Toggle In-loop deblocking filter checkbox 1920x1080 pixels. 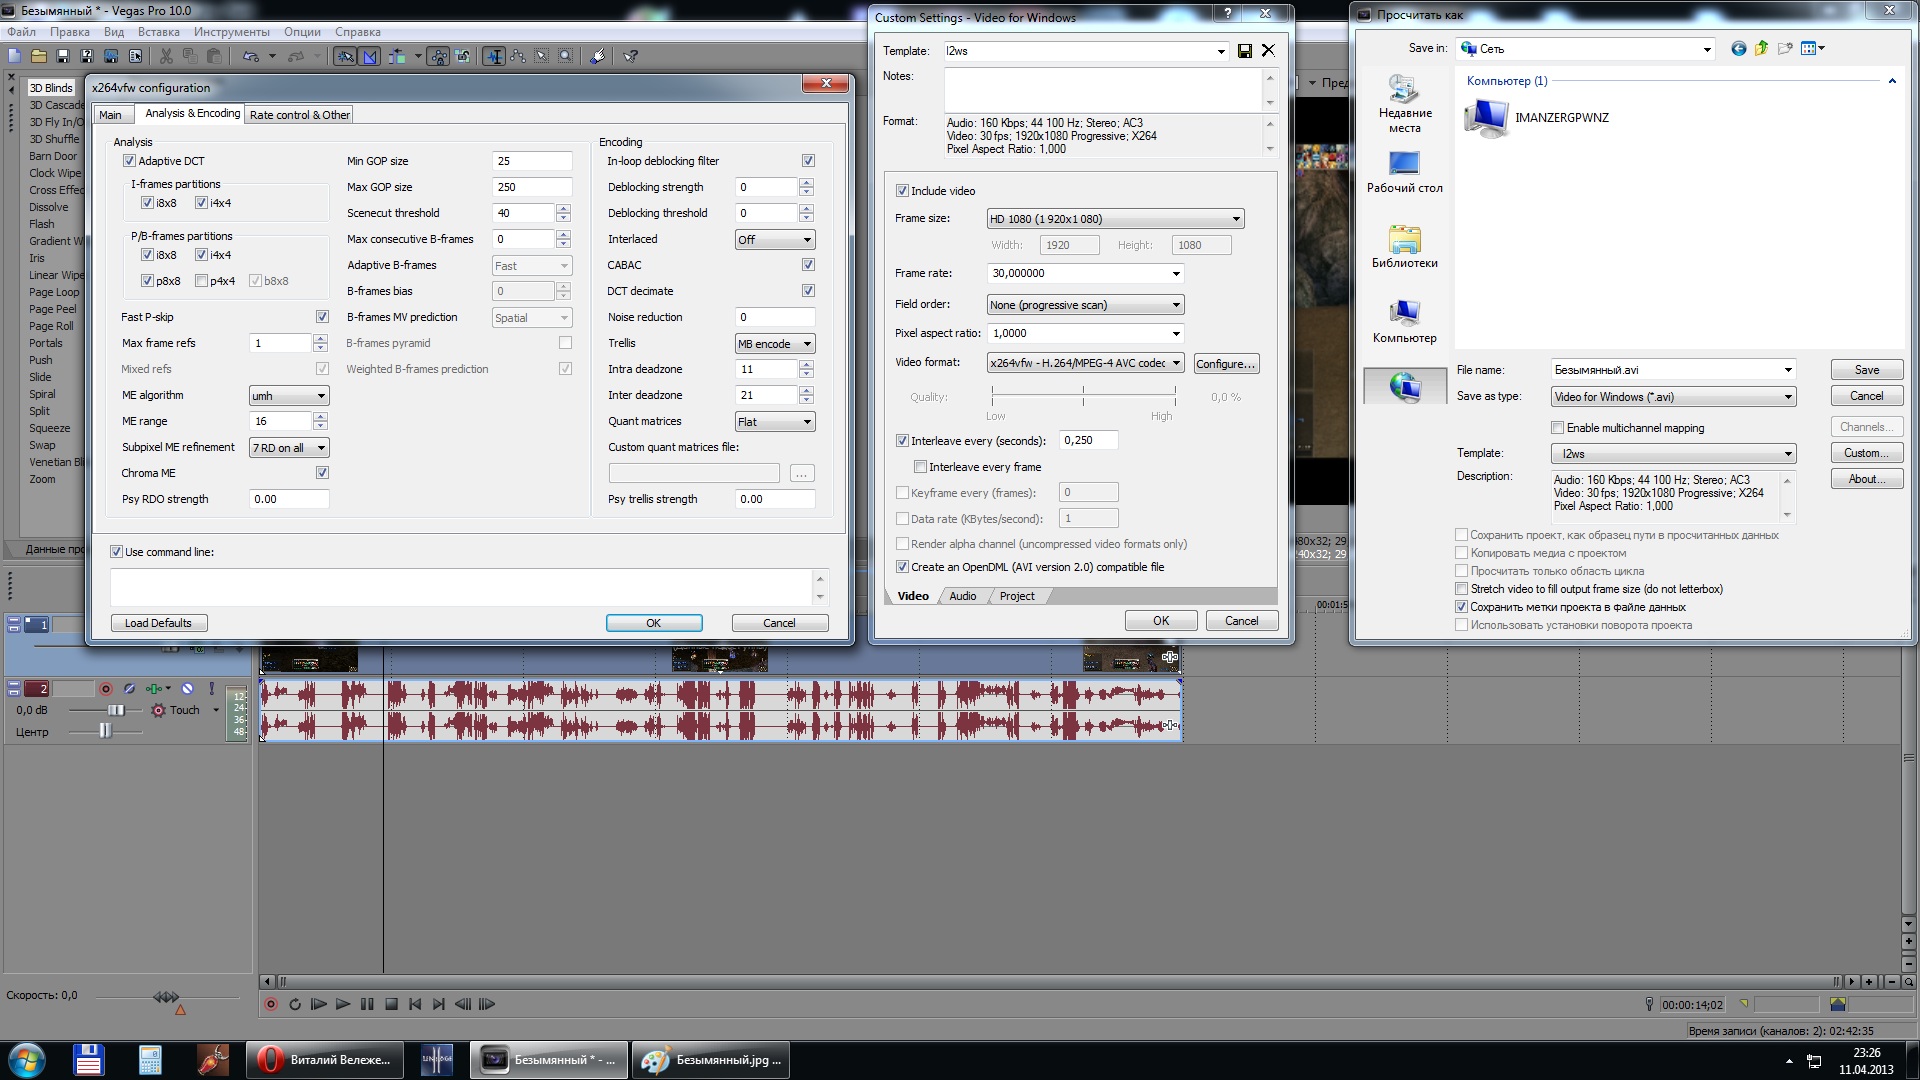point(808,161)
